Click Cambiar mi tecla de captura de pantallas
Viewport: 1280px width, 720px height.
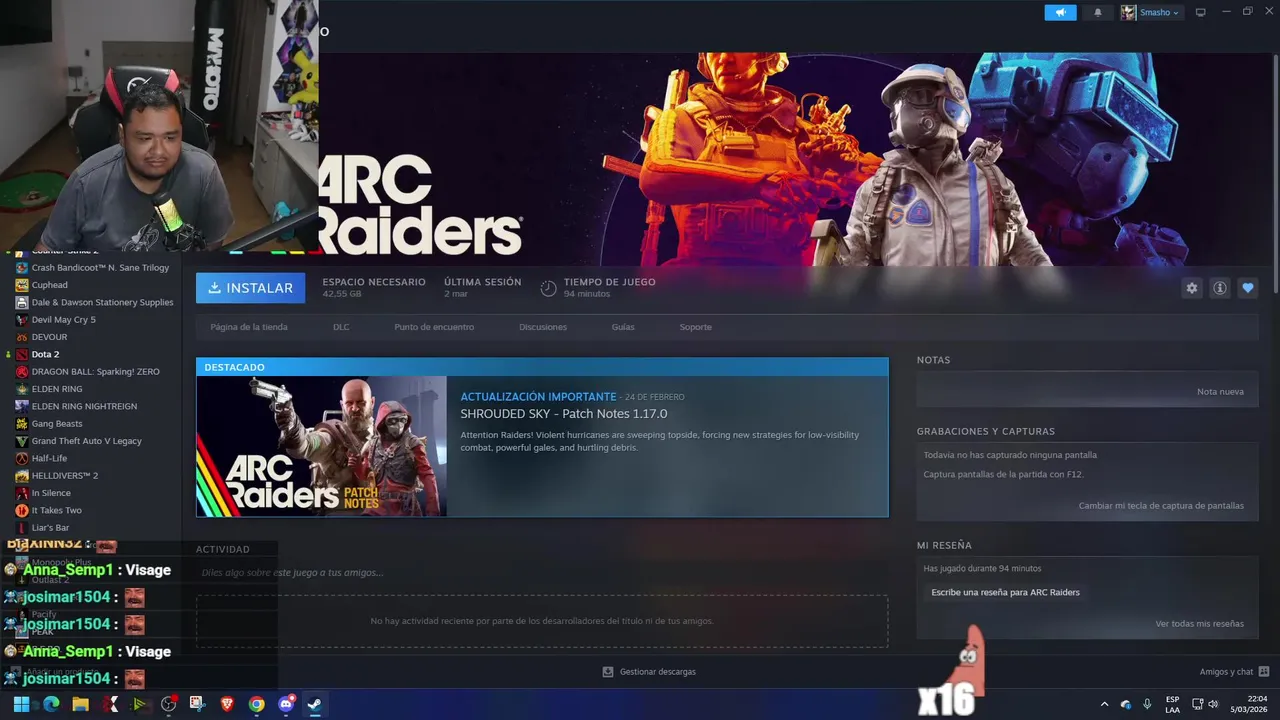point(1161,506)
